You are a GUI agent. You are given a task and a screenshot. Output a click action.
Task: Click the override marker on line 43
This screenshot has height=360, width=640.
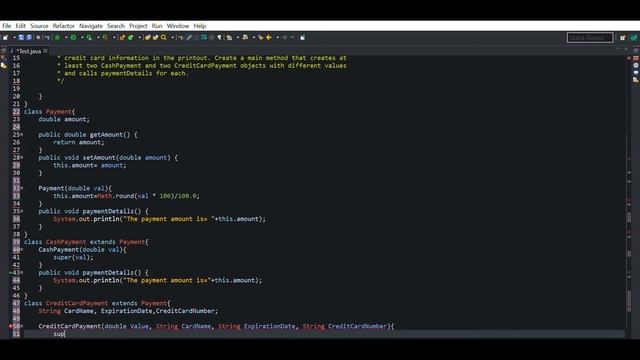(11, 272)
